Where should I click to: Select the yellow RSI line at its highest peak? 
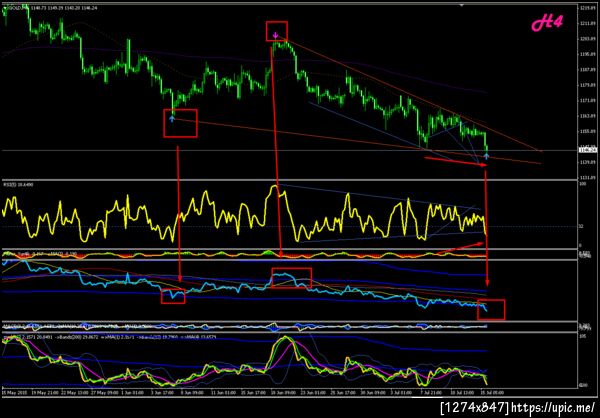tap(274, 188)
